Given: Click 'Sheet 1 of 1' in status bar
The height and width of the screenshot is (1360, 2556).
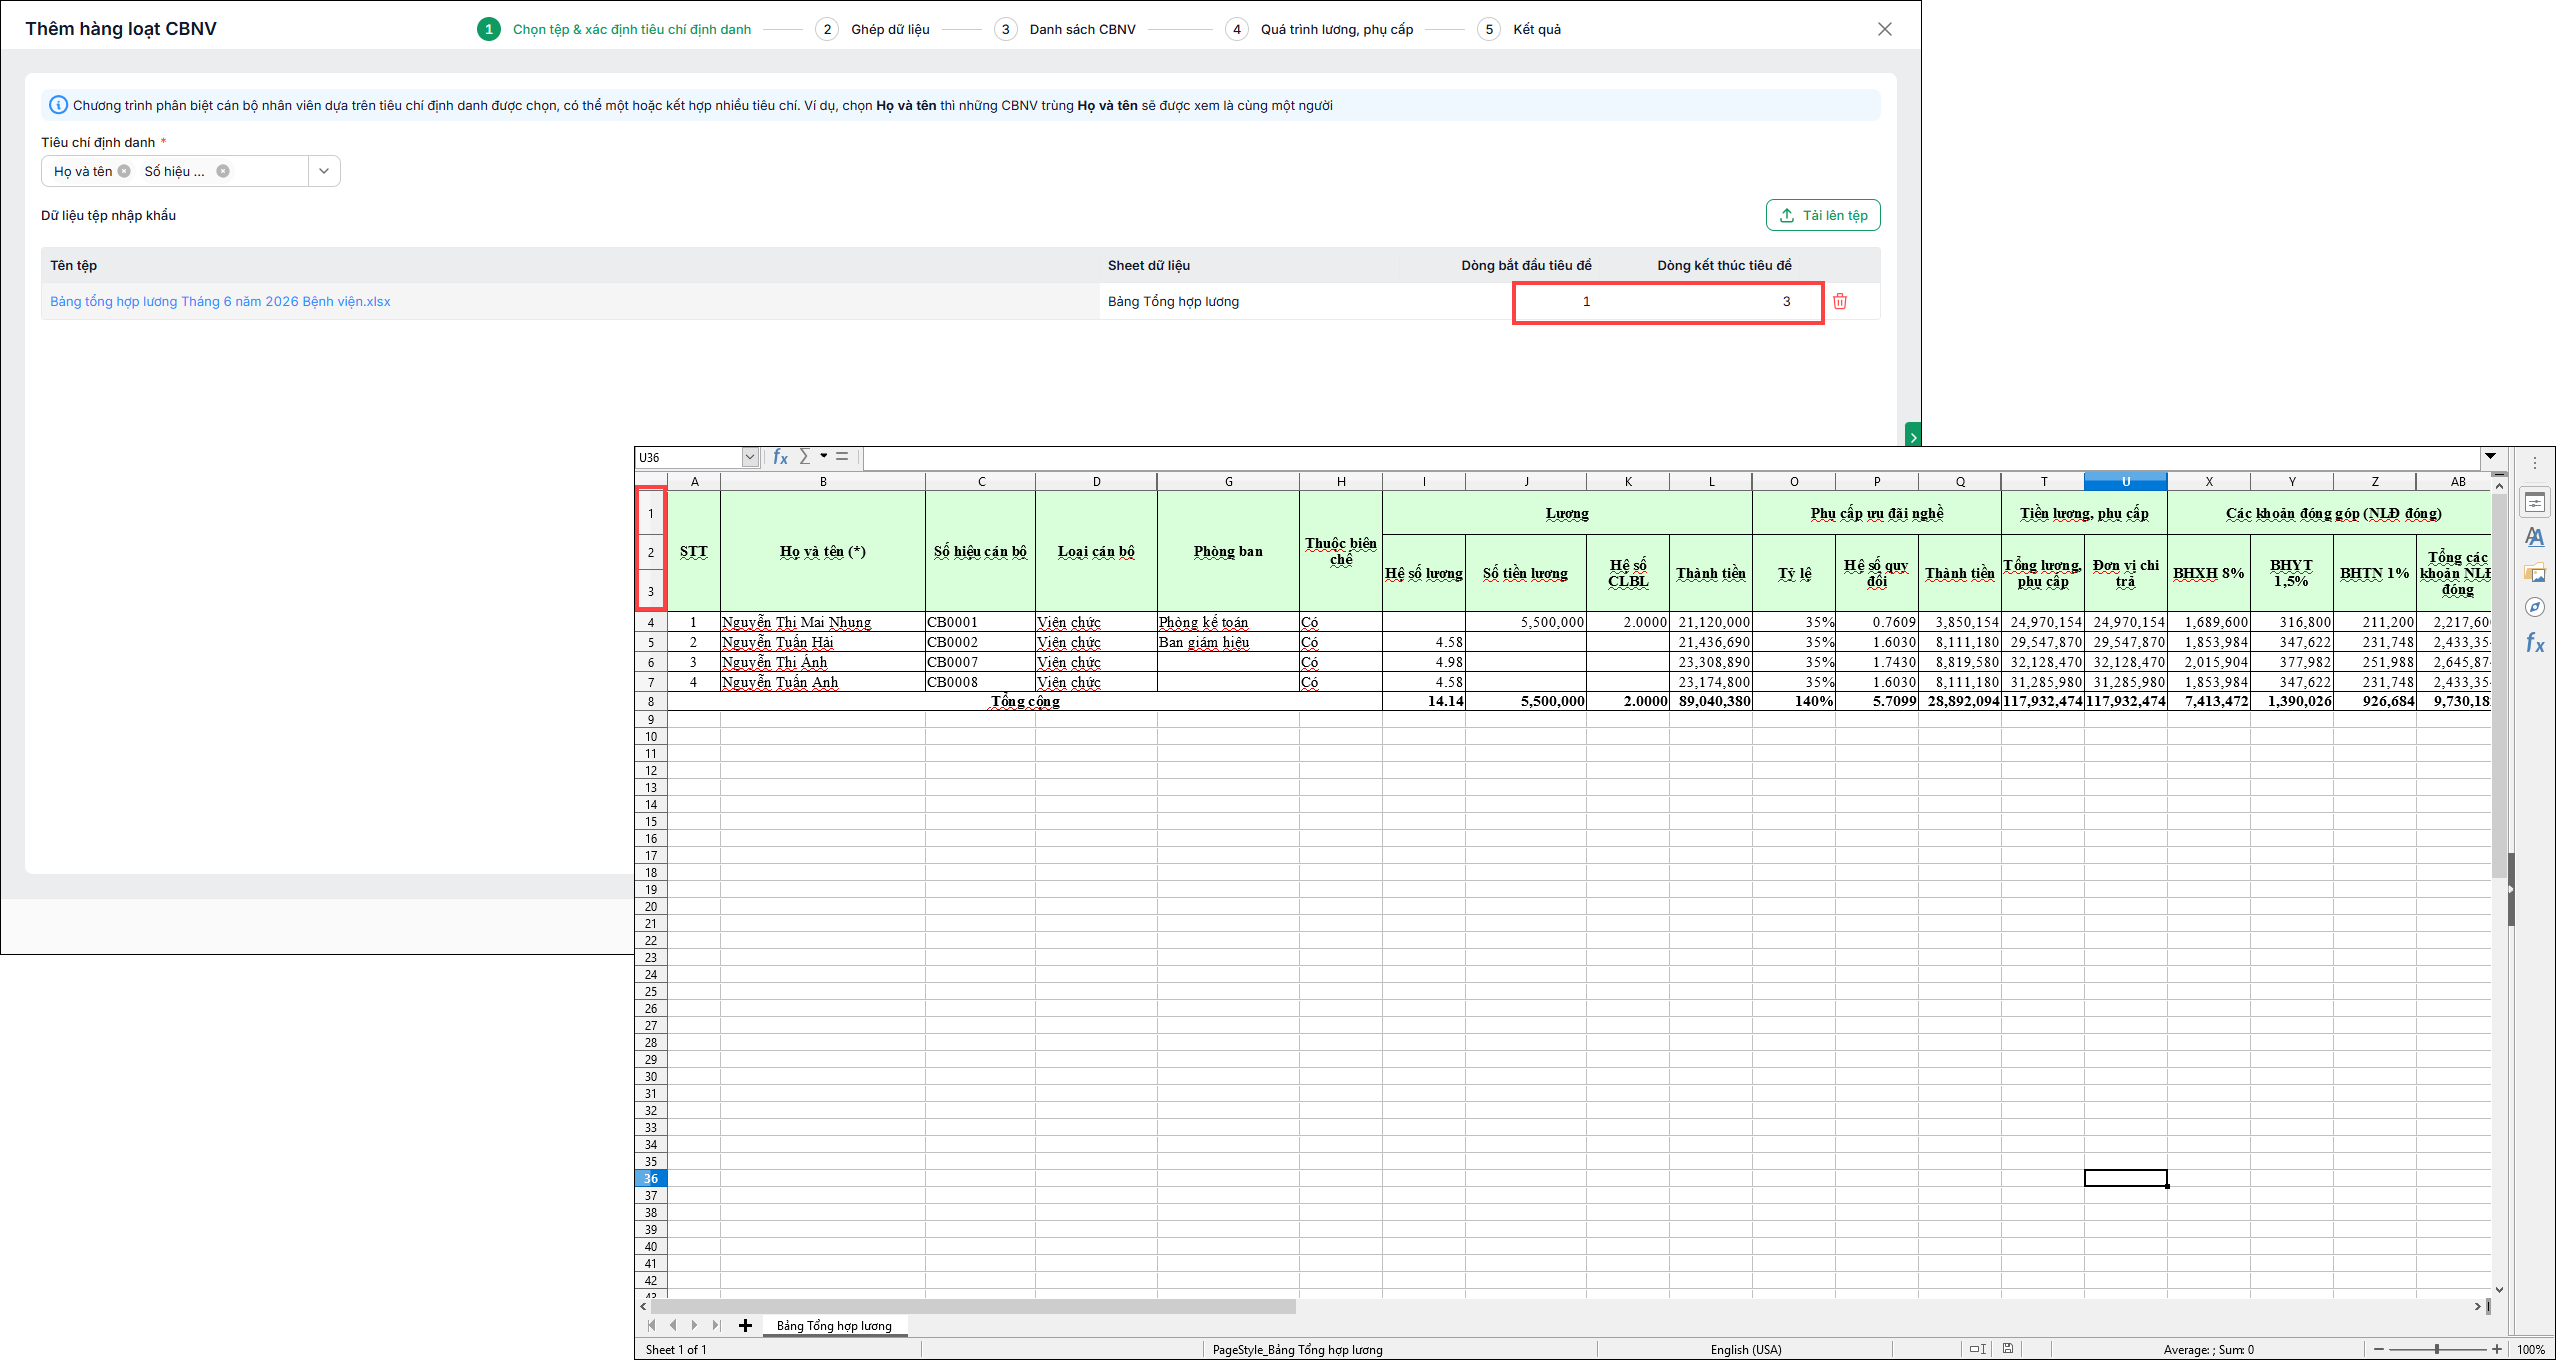Looking at the screenshot, I should point(676,1349).
